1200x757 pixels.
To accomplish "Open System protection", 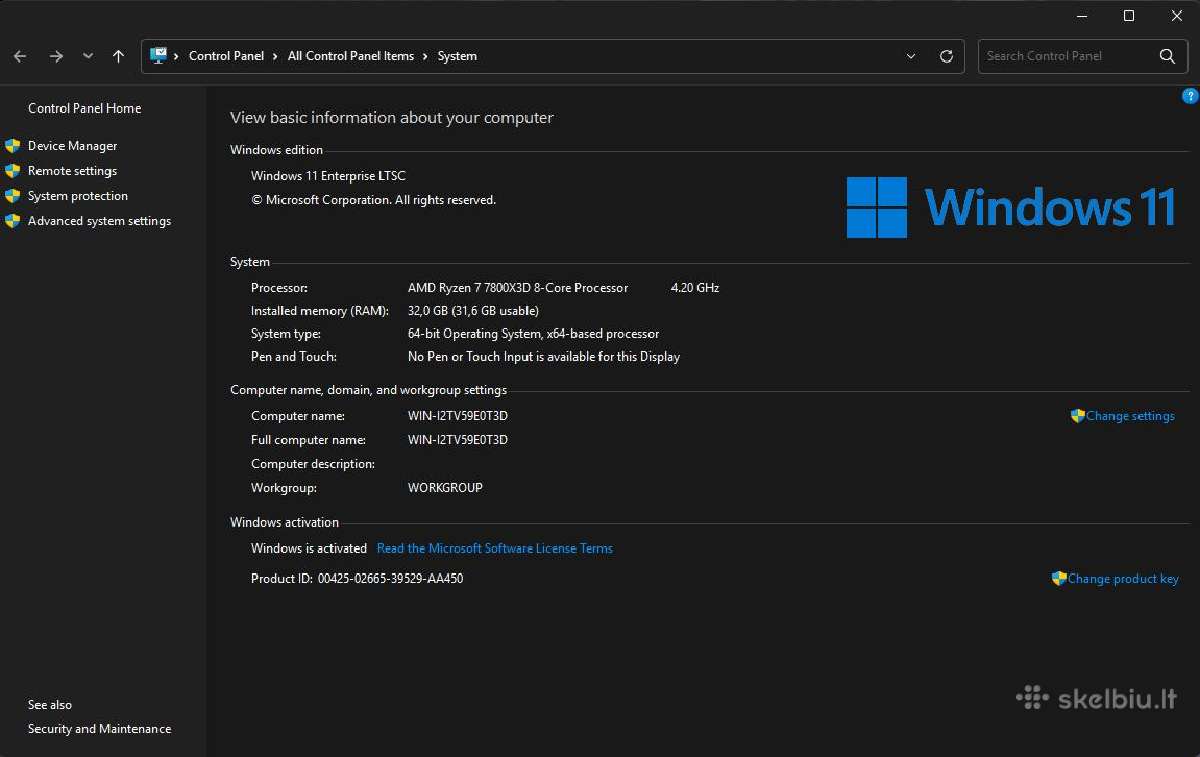I will click(x=78, y=196).
